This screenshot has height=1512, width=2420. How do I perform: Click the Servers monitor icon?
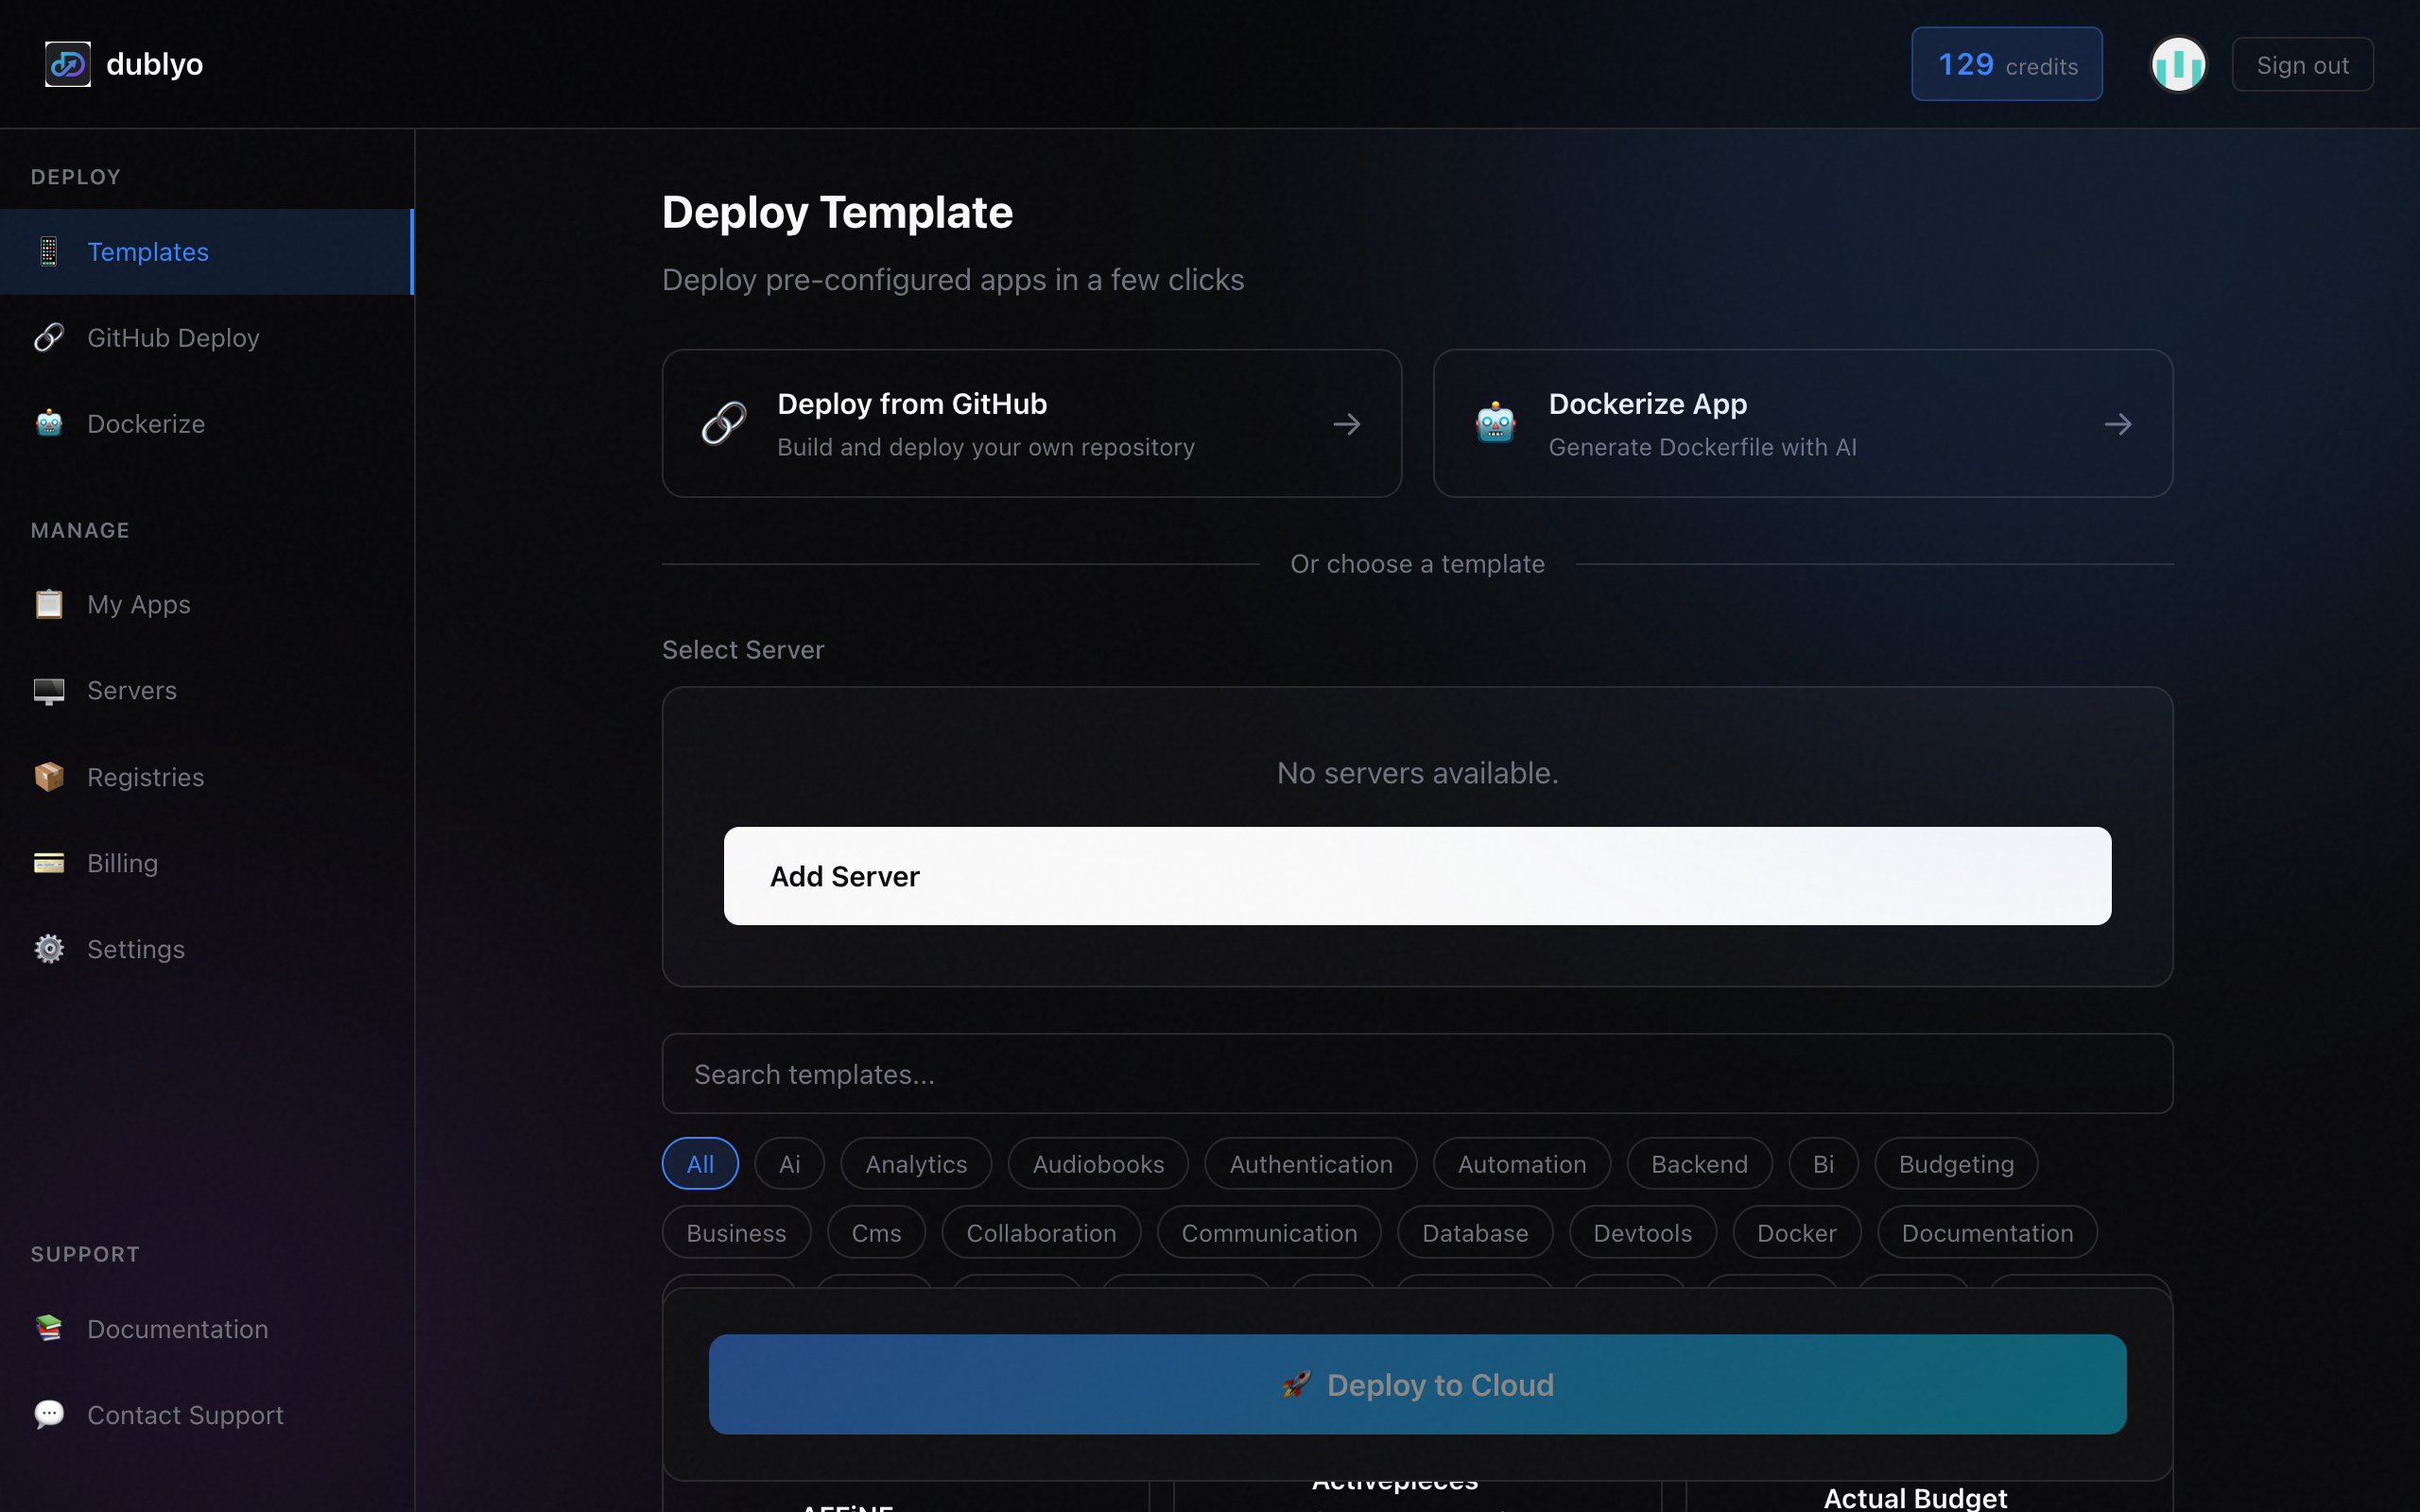48,690
